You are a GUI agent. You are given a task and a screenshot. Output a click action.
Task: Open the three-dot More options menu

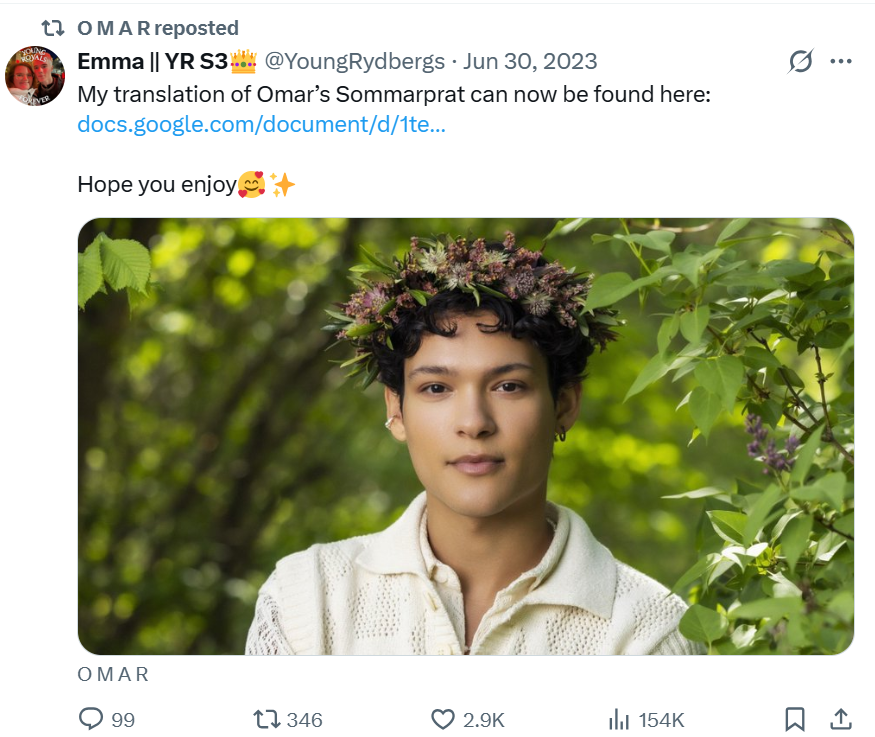point(841,61)
